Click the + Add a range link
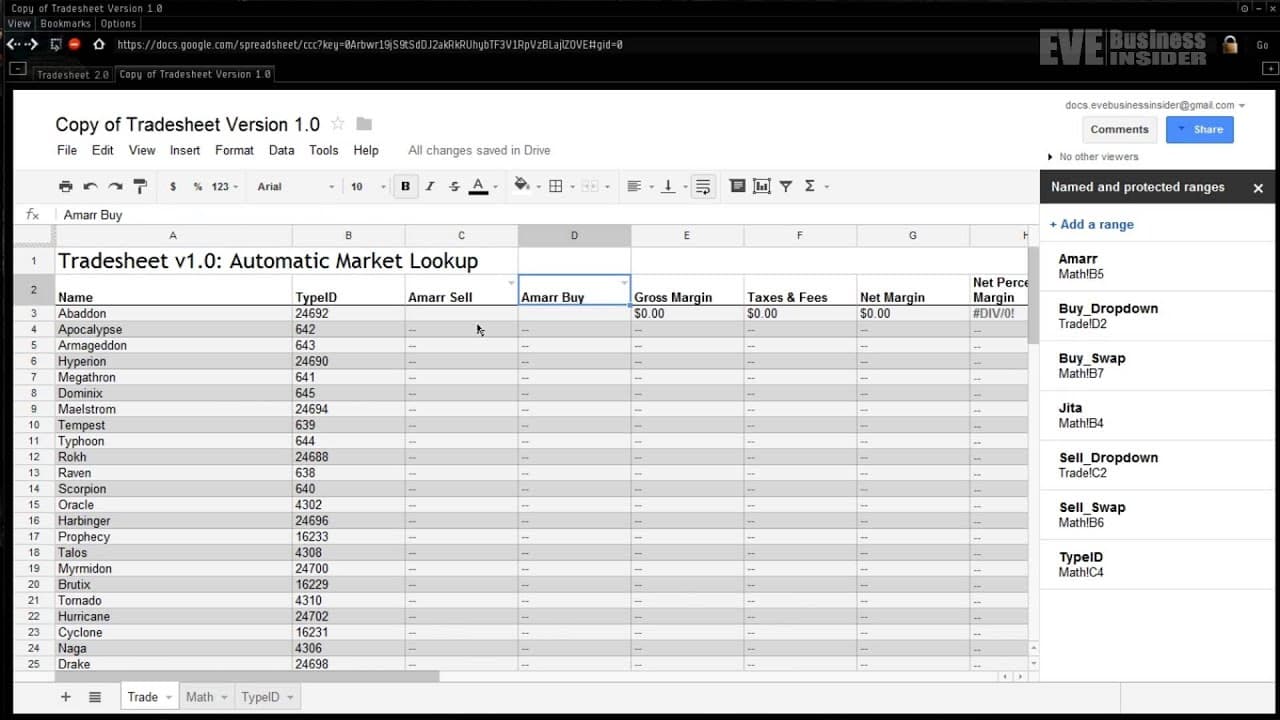 pyautogui.click(x=1091, y=224)
